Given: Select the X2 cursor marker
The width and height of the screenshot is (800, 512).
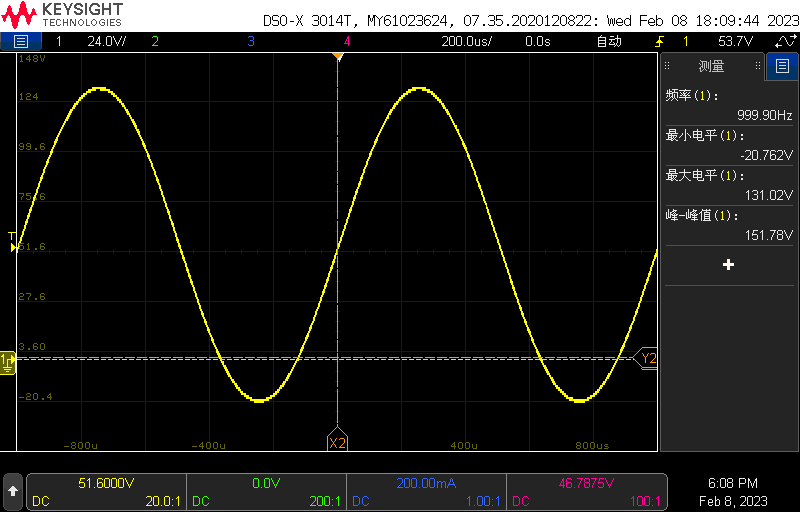Looking at the screenshot, I should click(338, 442).
